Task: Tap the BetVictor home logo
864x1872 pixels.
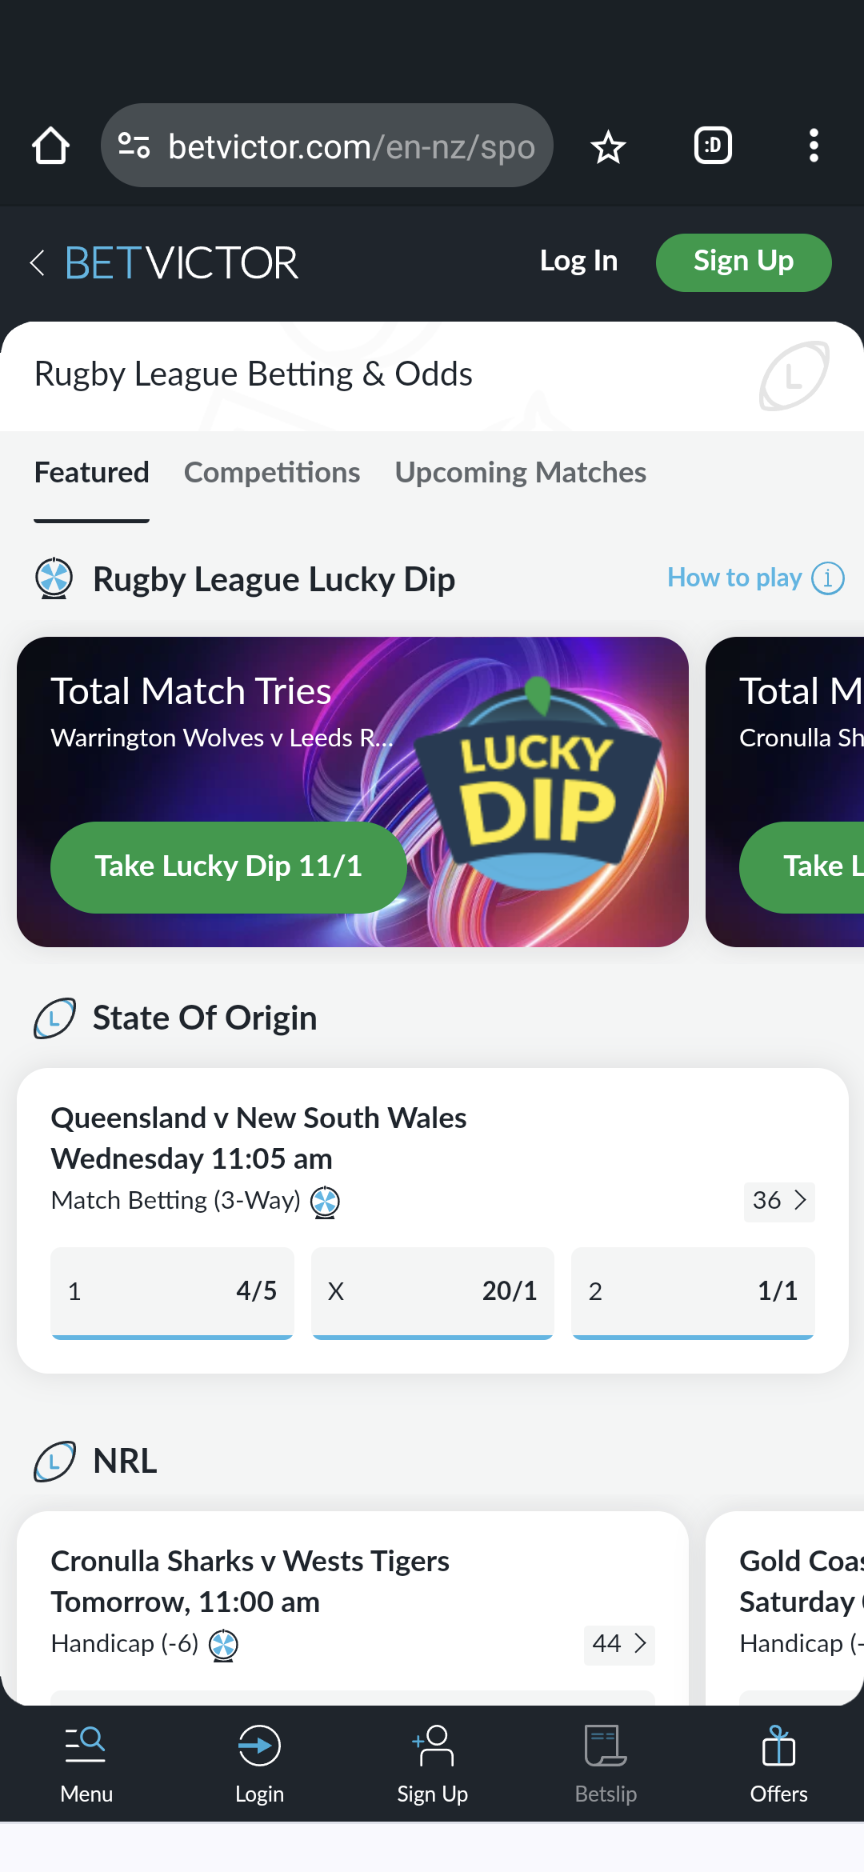Action: [180, 262]
